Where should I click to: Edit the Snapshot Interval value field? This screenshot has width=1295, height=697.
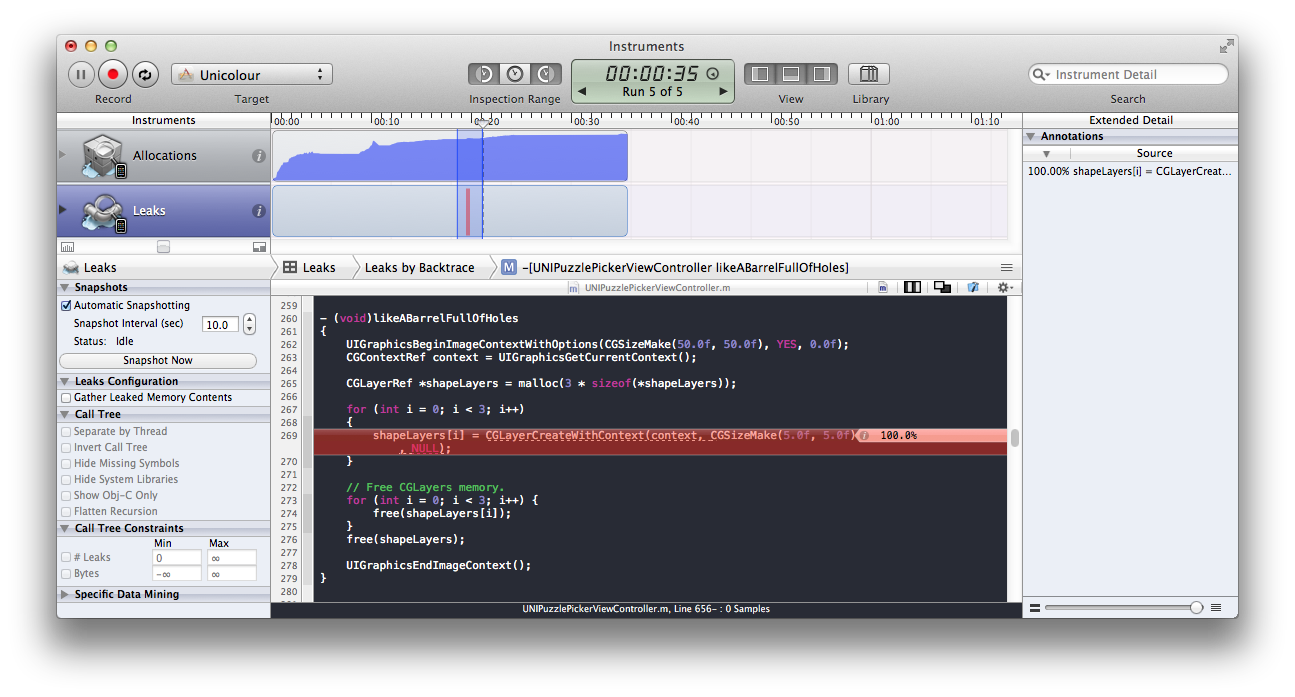pyautogui.click(x=220, y=324)
